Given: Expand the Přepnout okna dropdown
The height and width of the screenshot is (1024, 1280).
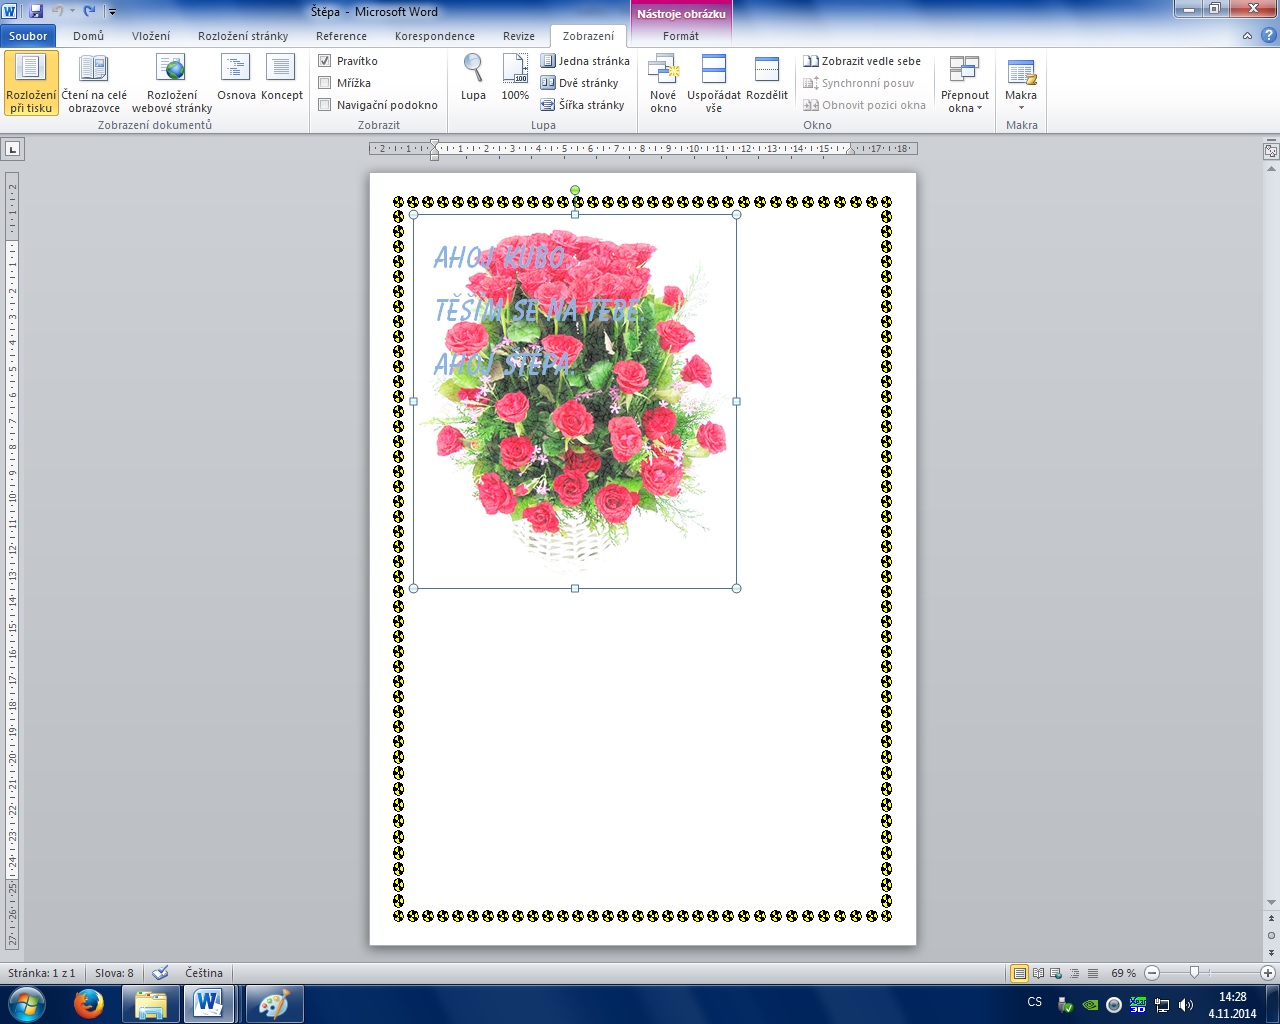Looking at the screenshot, I should click(x=965, y=83).
